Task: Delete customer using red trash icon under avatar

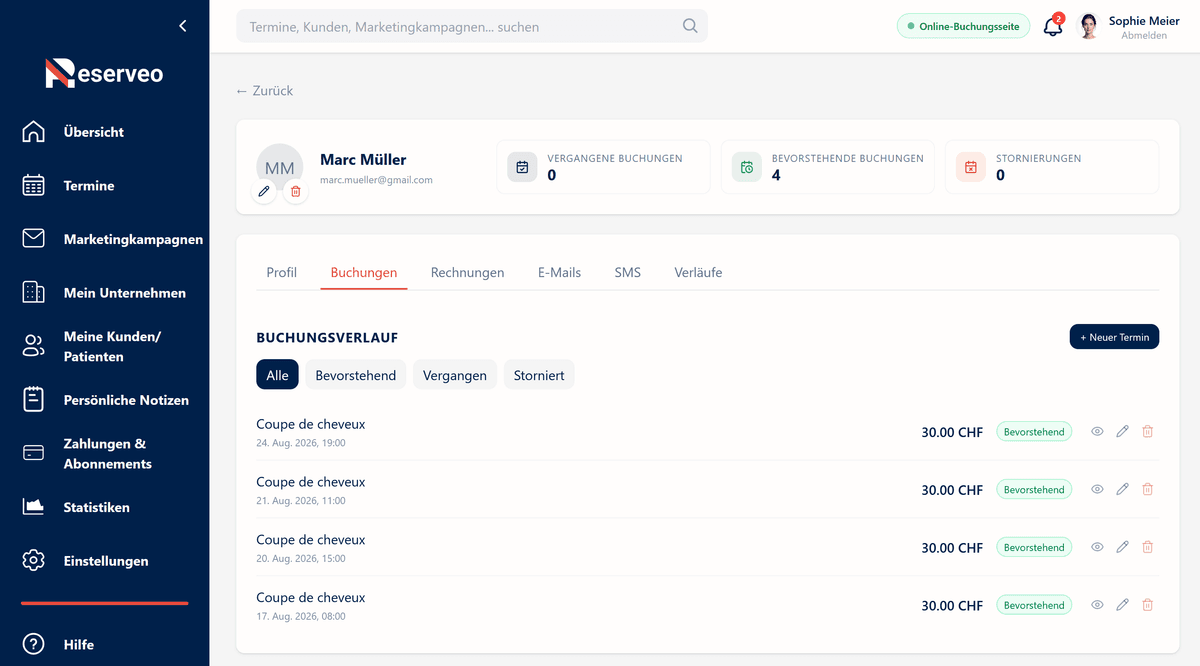Action: tap(295, 190)
